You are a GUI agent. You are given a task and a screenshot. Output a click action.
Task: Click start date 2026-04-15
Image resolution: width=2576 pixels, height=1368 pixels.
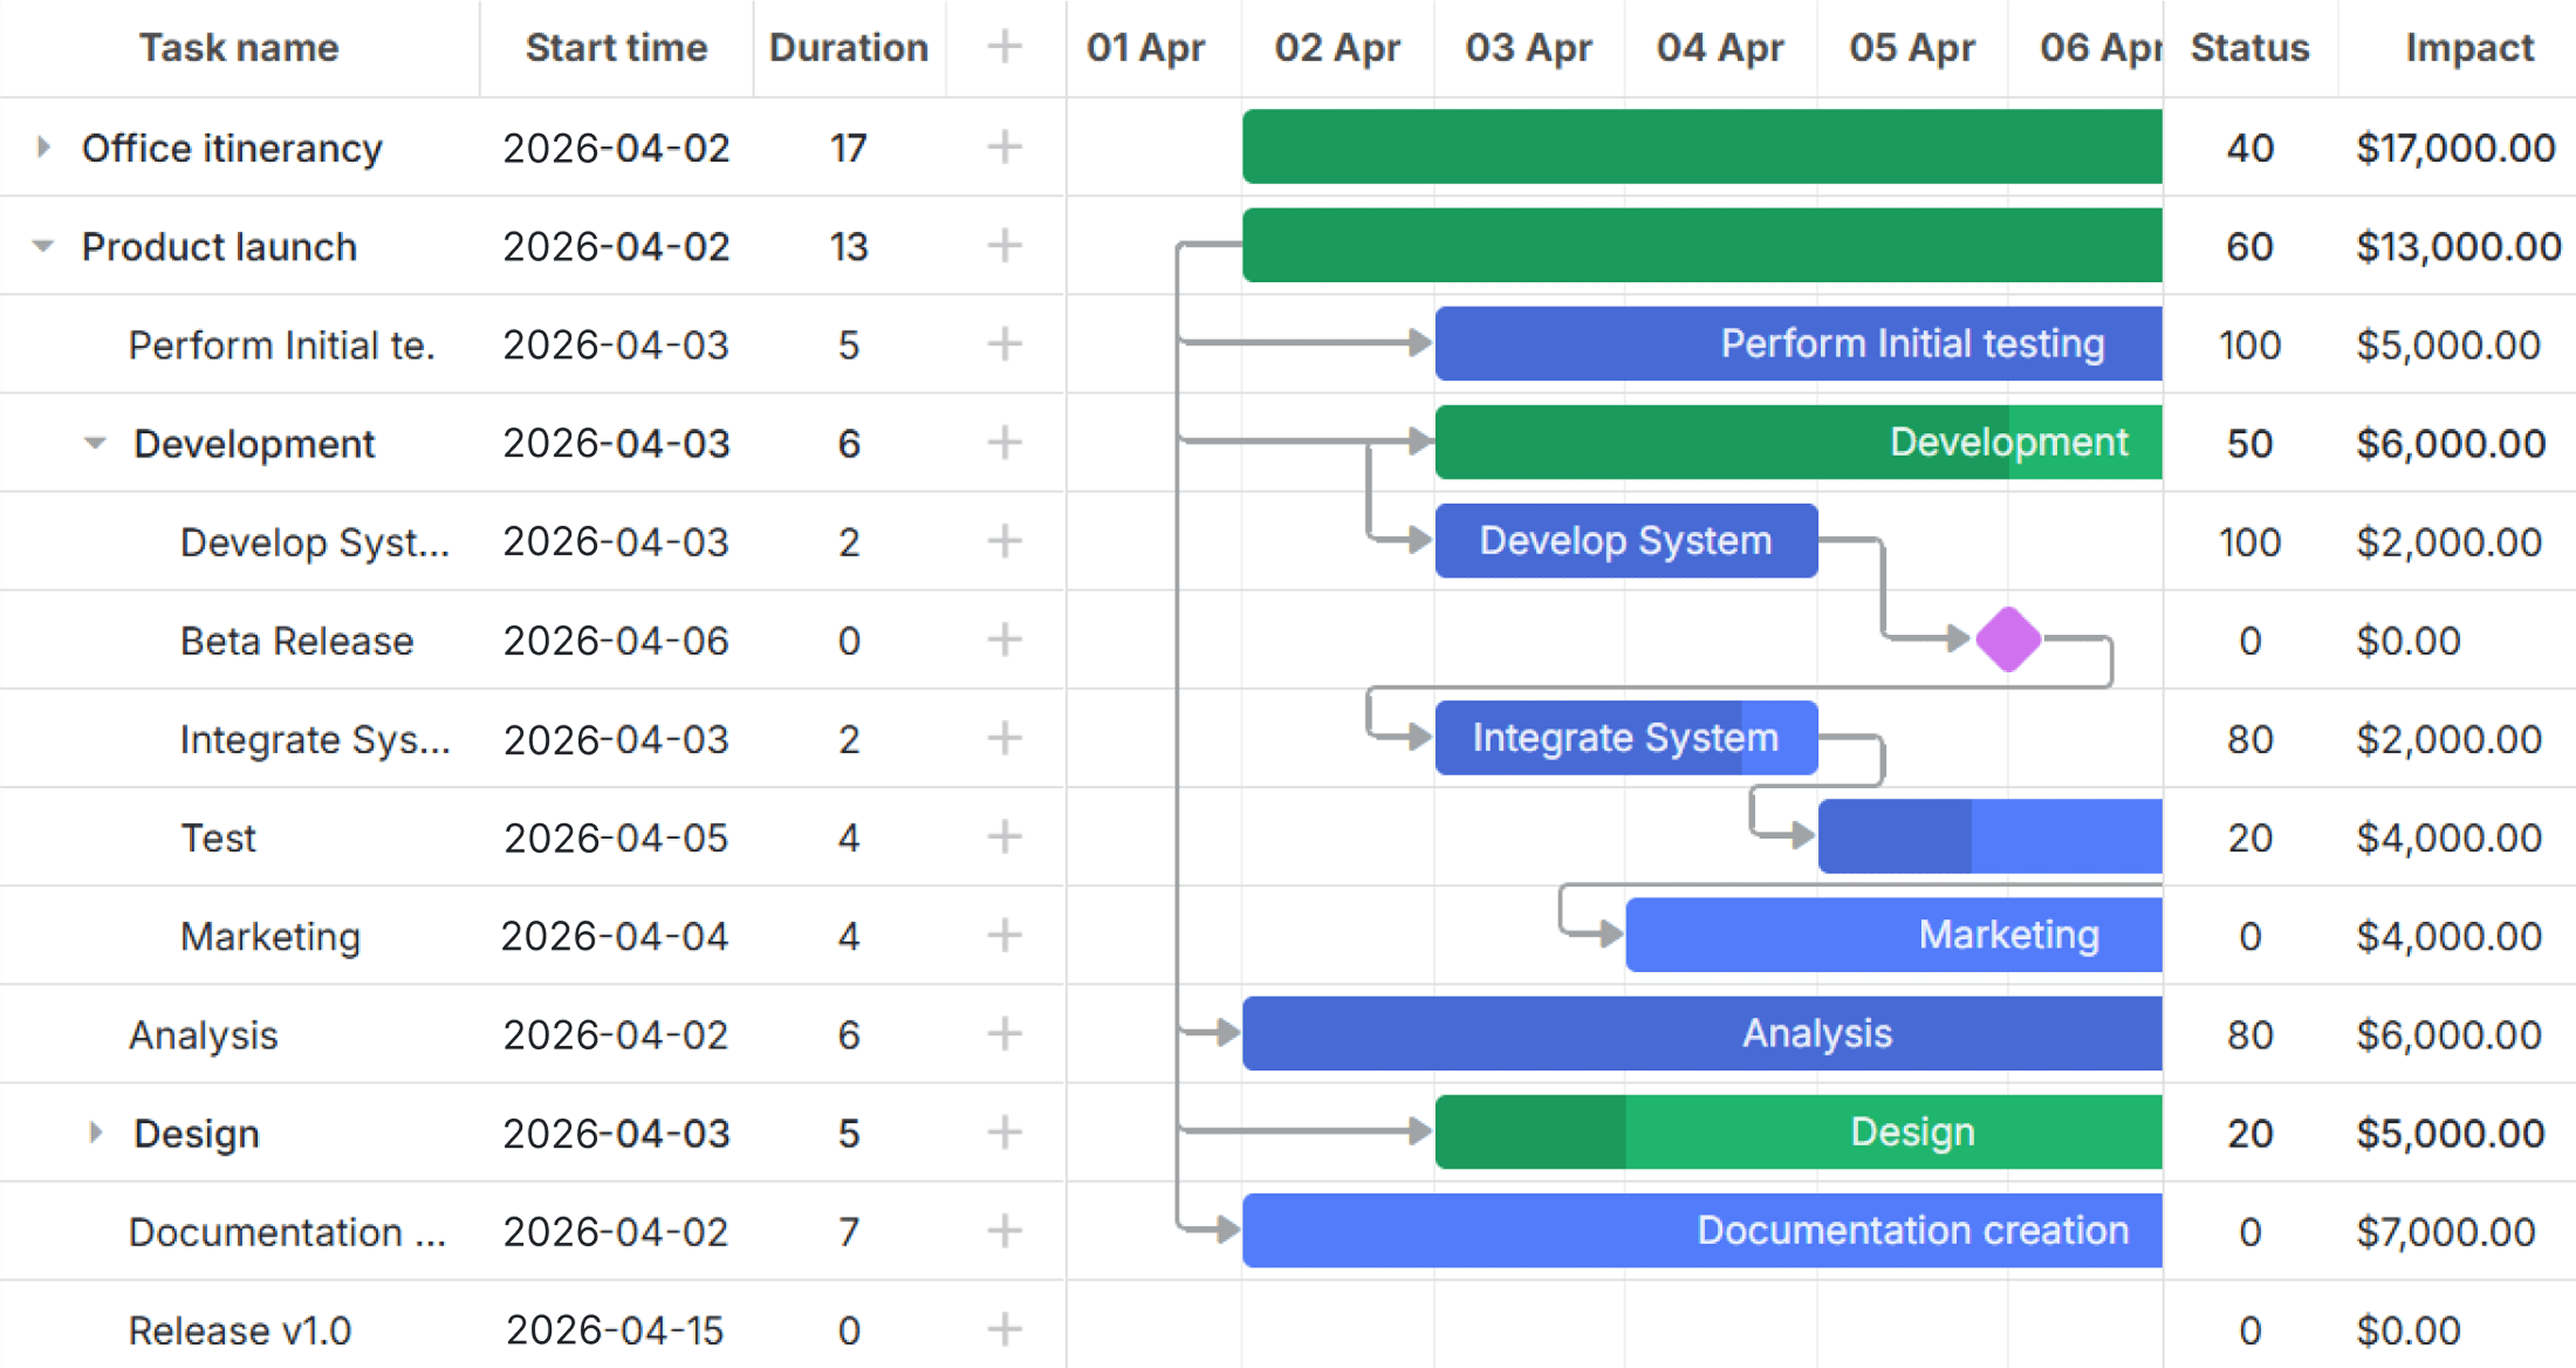[615, 1331]
